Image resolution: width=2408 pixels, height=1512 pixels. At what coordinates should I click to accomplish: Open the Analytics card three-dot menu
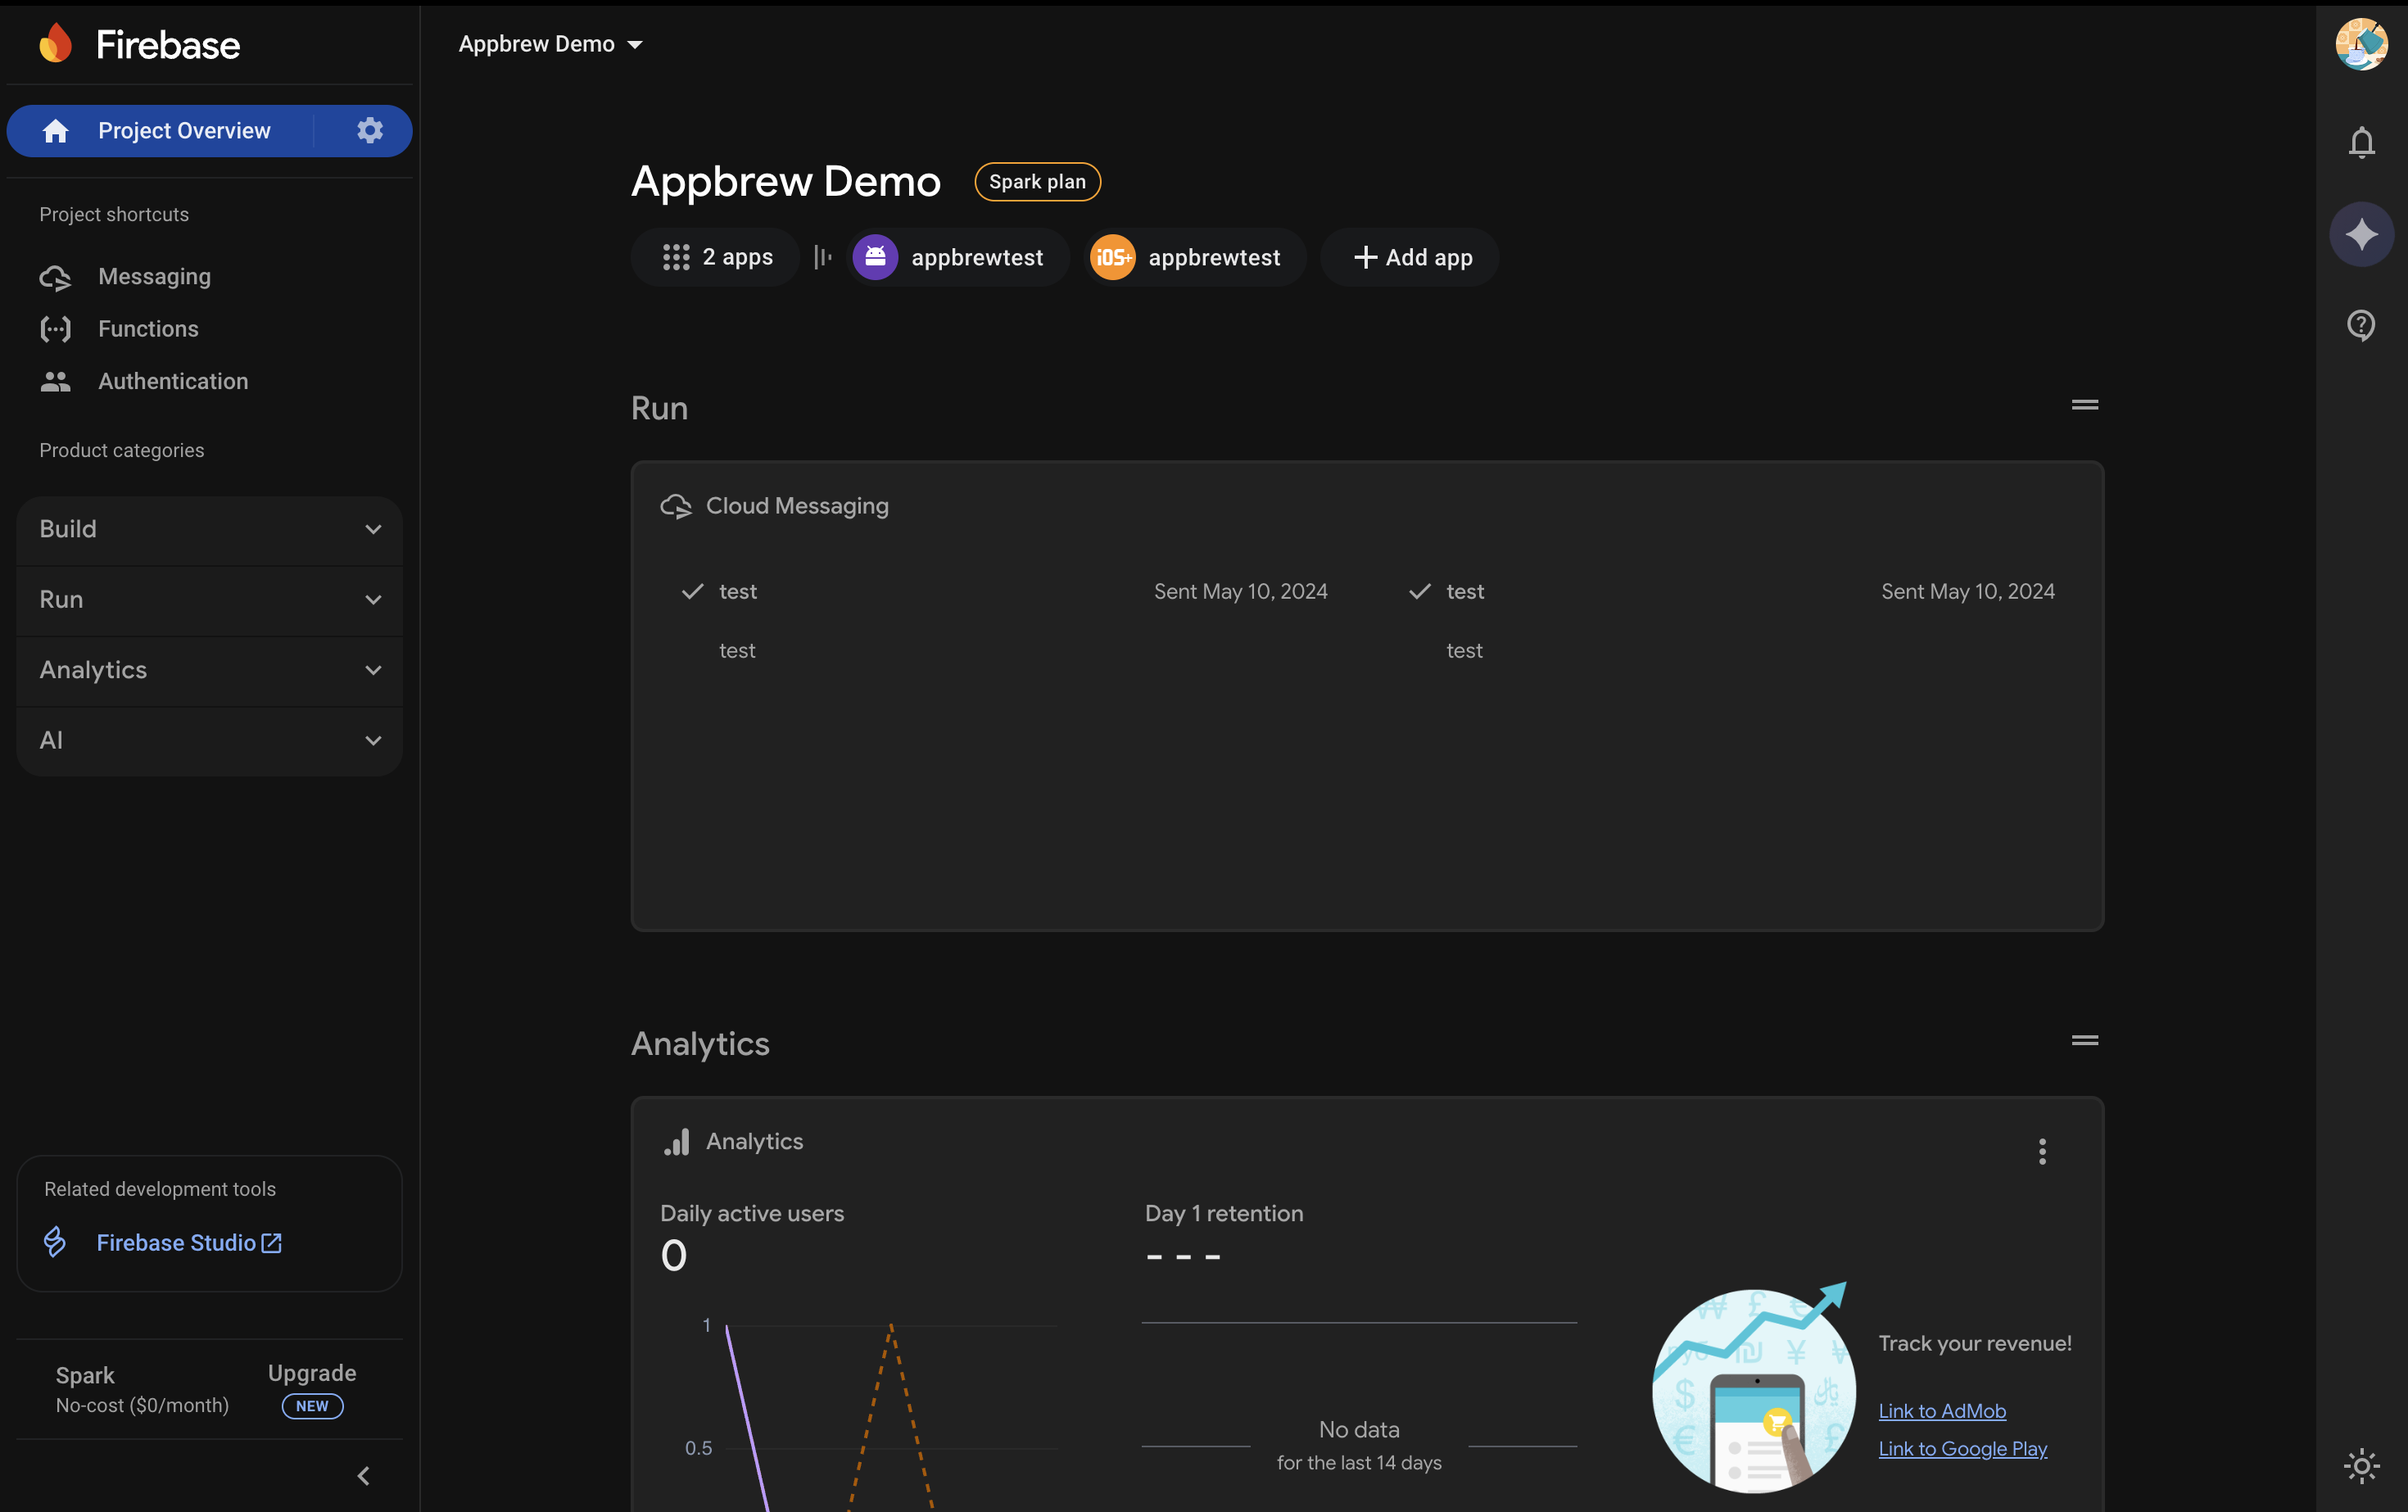(x=2042, y=1151)
